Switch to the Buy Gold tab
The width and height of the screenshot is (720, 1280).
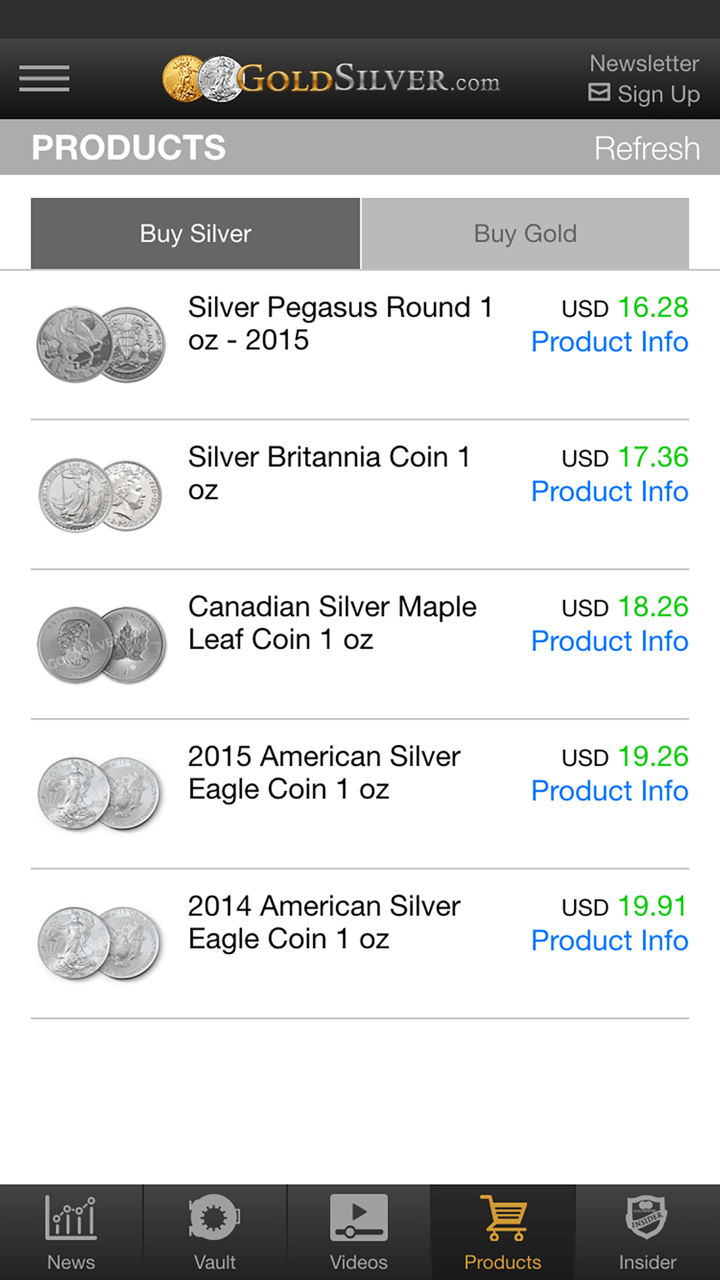[x=525, y=234]
